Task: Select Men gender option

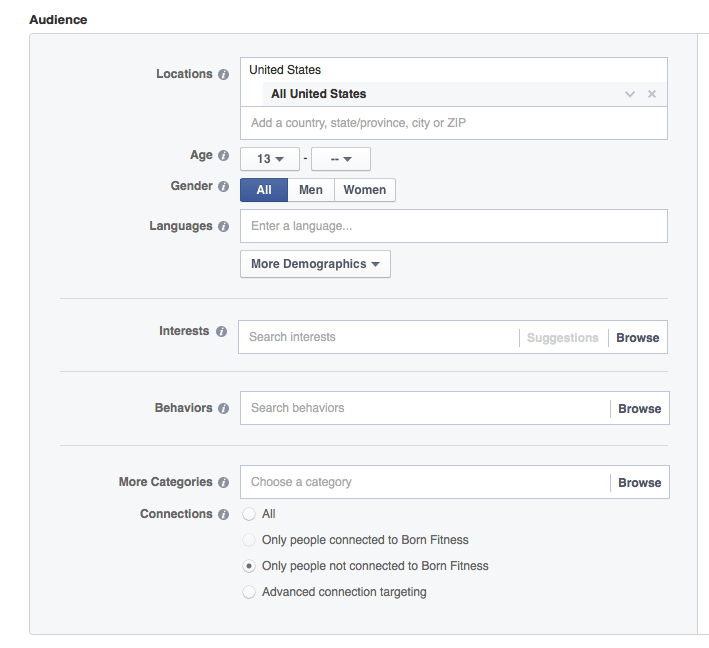Action: coord(311,190)
